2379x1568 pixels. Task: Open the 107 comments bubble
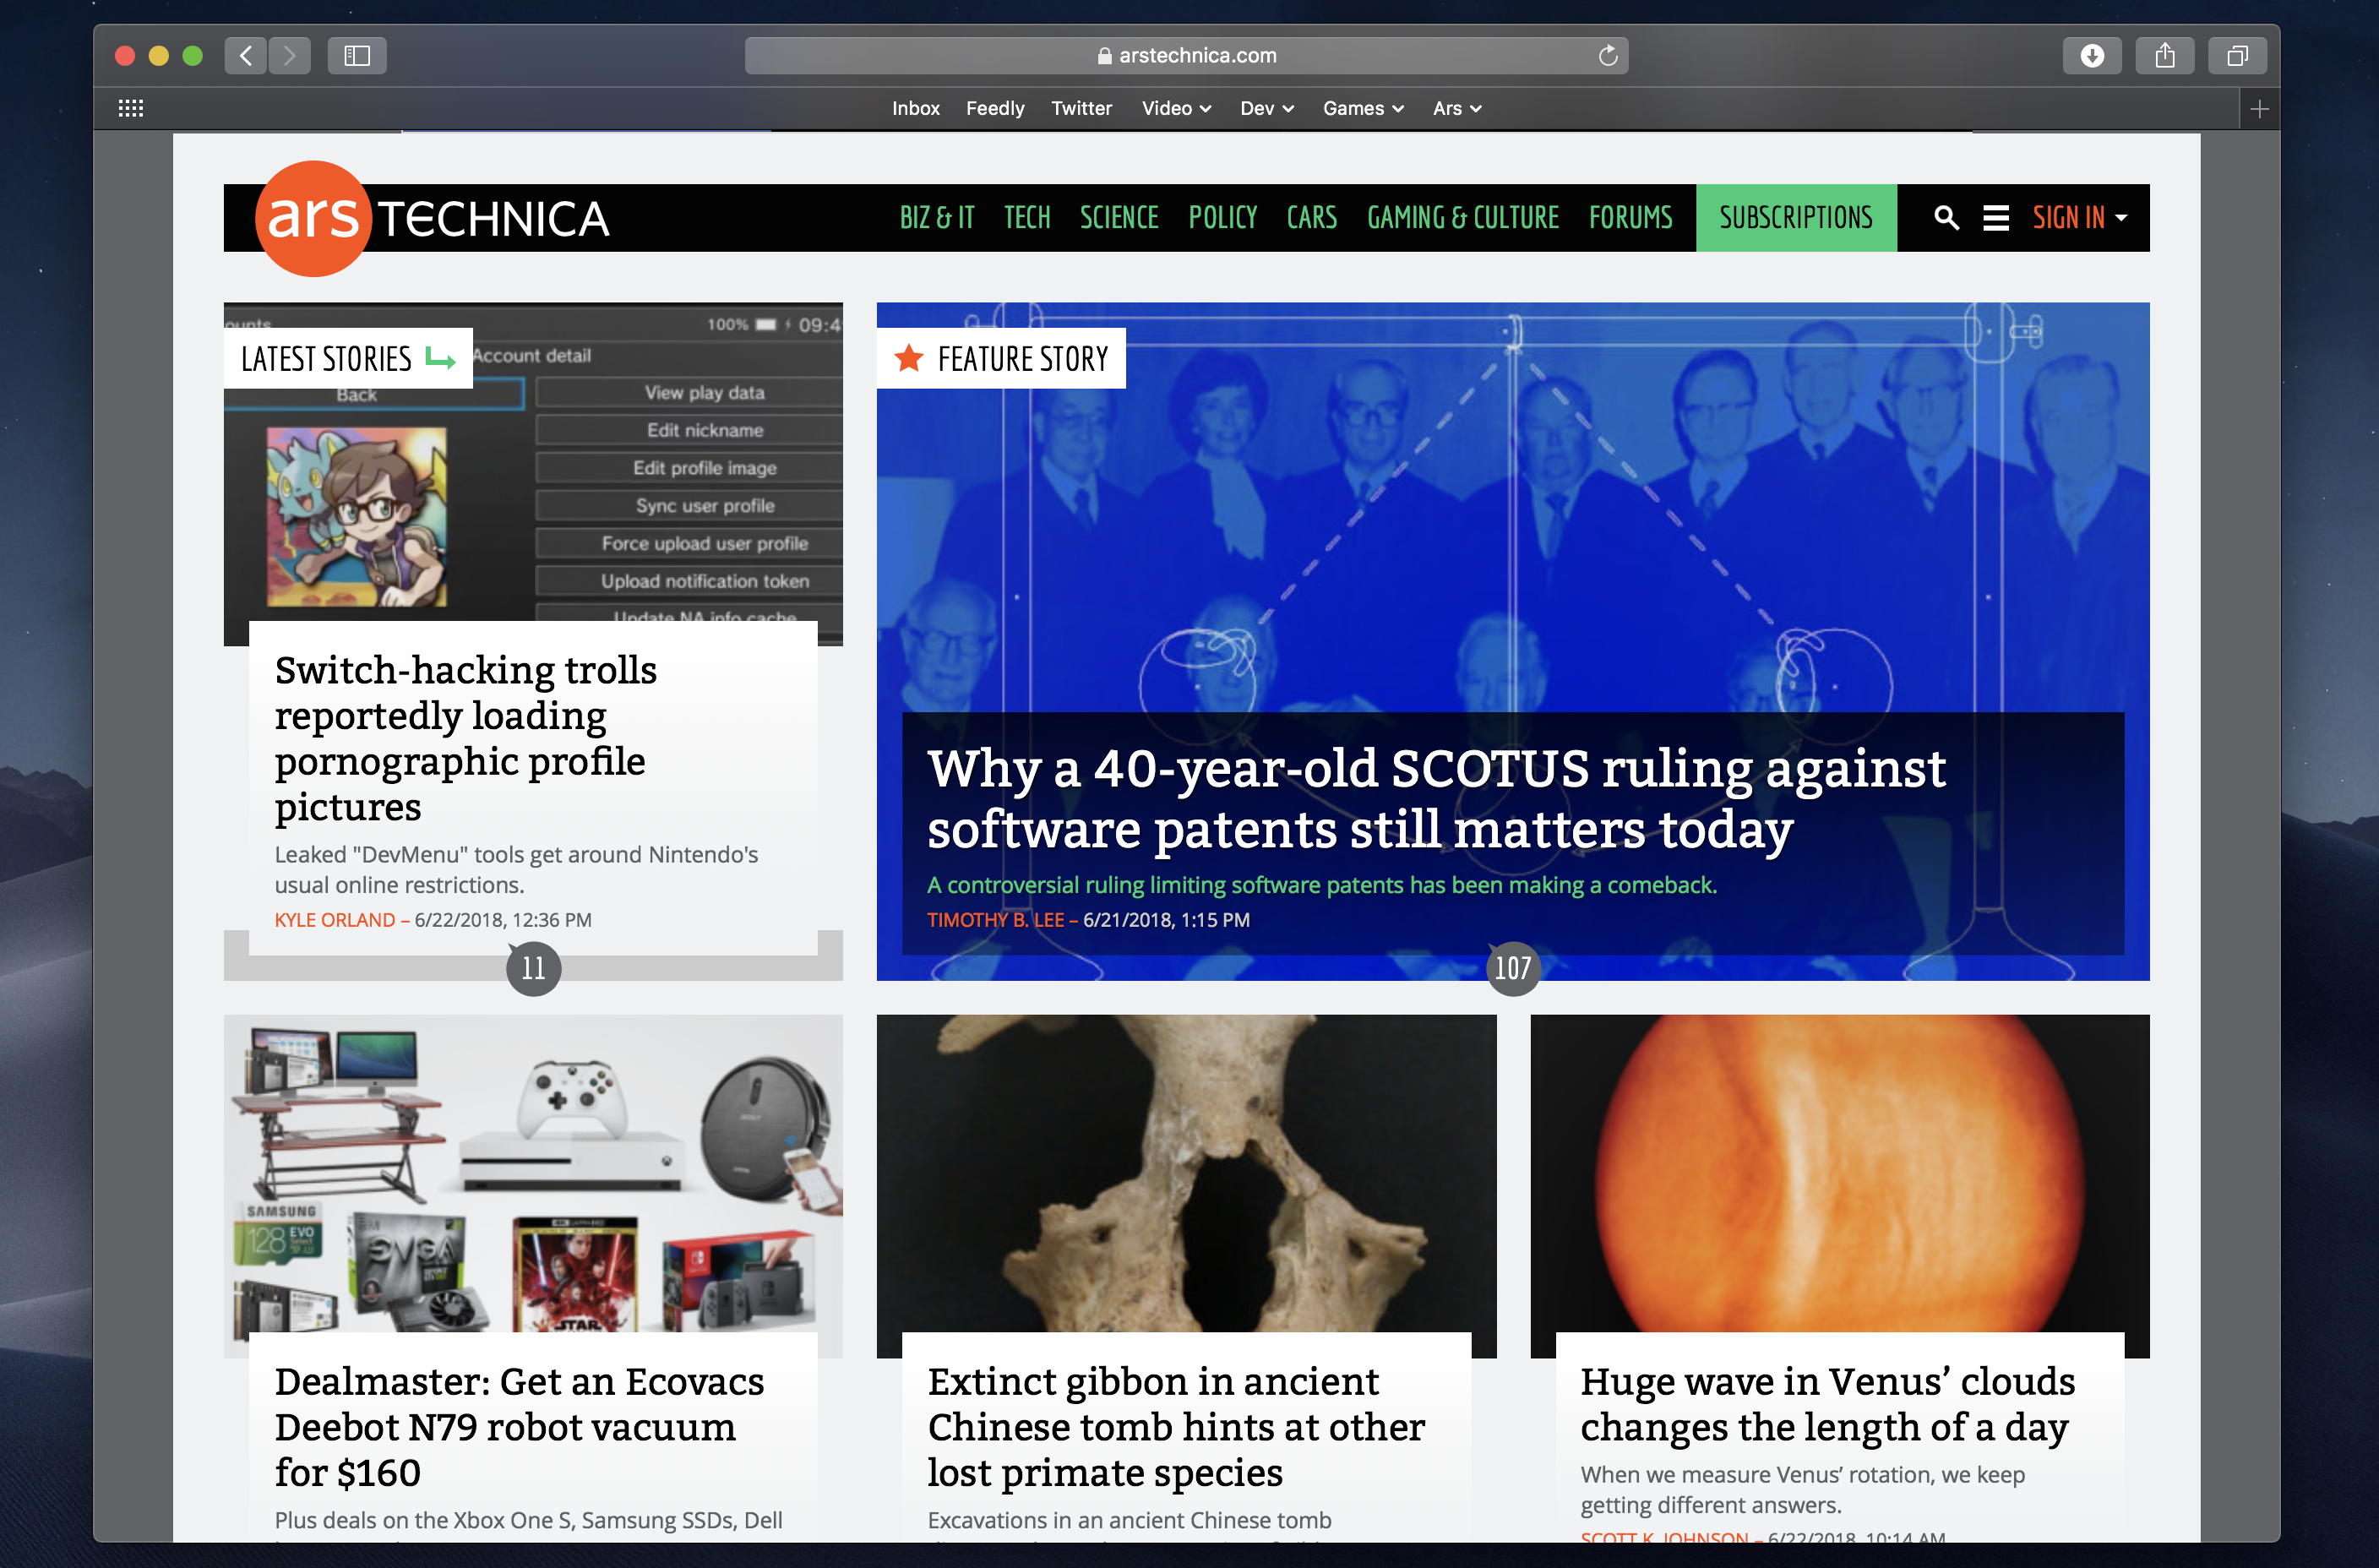1512,968
